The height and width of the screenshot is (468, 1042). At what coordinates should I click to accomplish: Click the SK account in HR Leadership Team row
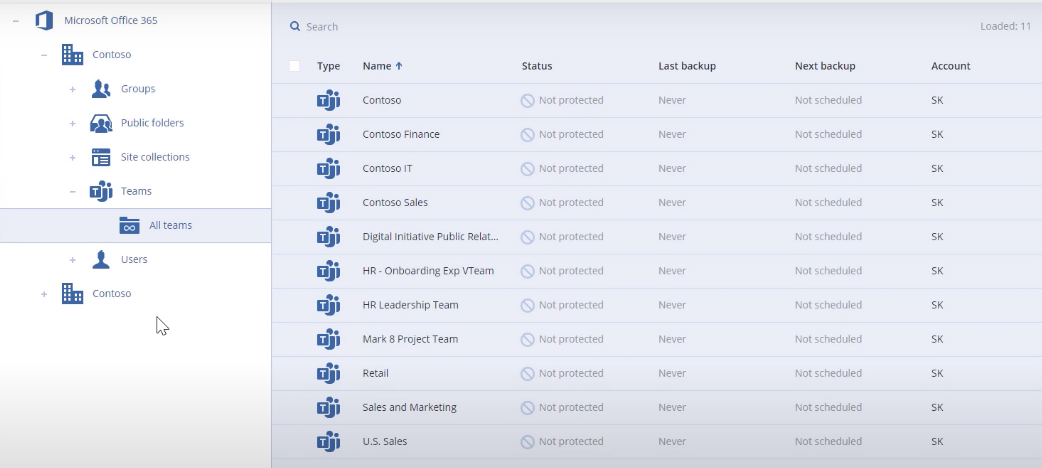coord(937,305)
